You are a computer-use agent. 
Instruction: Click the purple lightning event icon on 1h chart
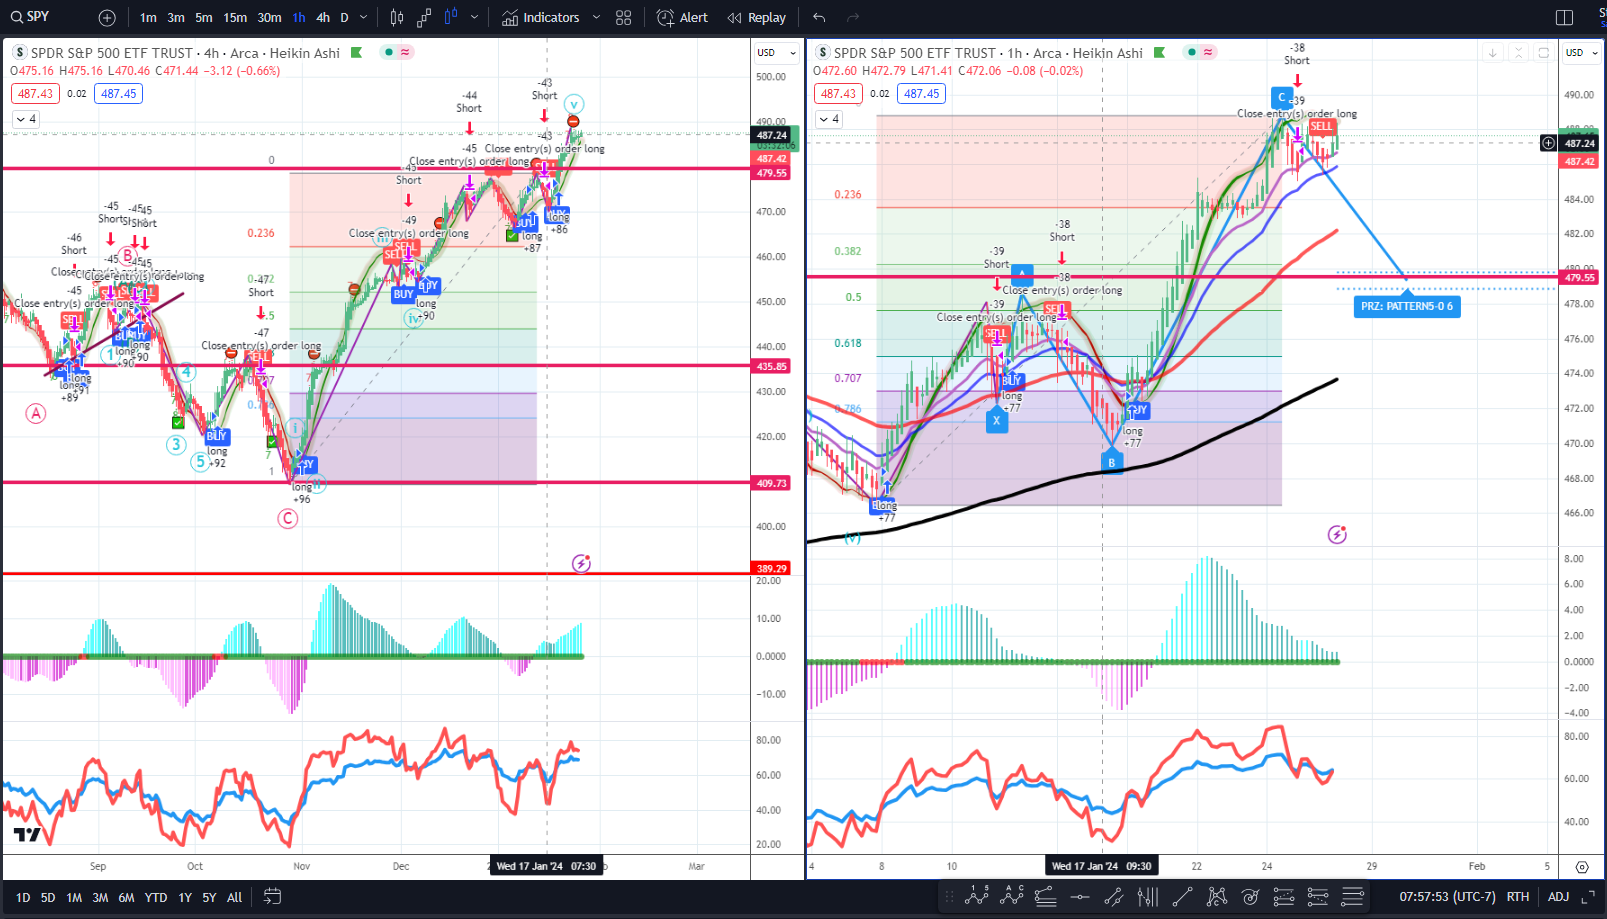point(1337,534)
